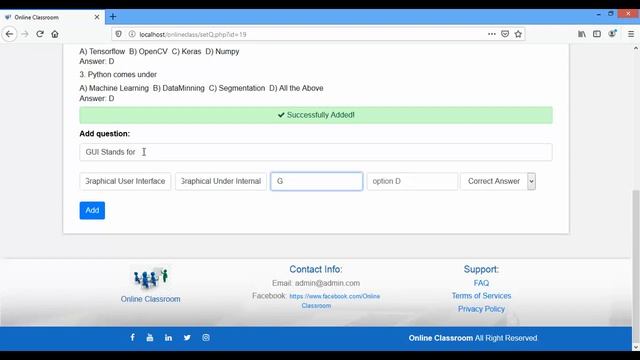Image resolution: width=640 pixels, height=360 pixels.
Task: Click the 'Support:' heading
Action: tap(481, 269)
